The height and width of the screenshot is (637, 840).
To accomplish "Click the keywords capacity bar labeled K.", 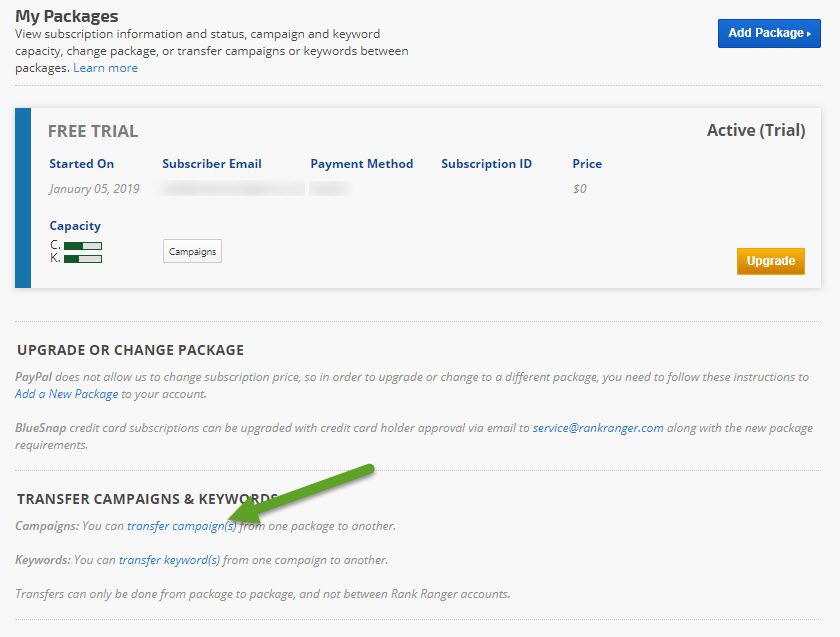I will [83, 259].
